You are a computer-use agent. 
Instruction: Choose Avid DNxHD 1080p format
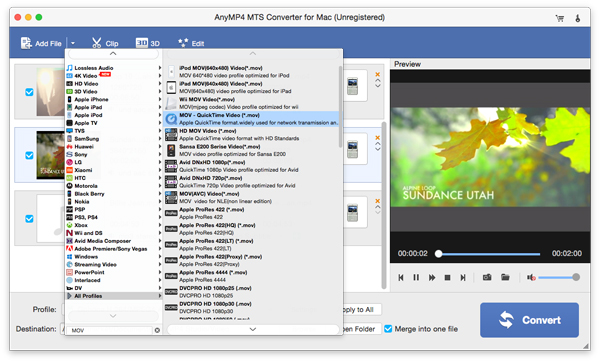(251, 166)
